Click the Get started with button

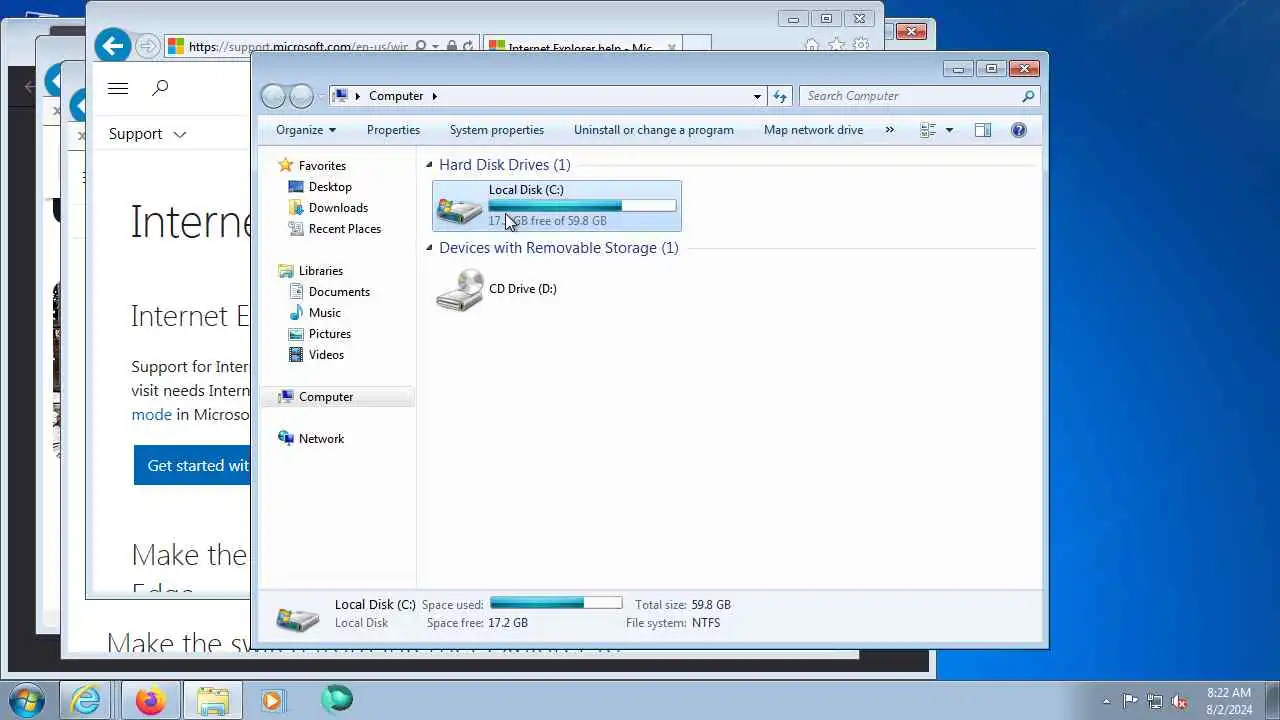point(192,465)
